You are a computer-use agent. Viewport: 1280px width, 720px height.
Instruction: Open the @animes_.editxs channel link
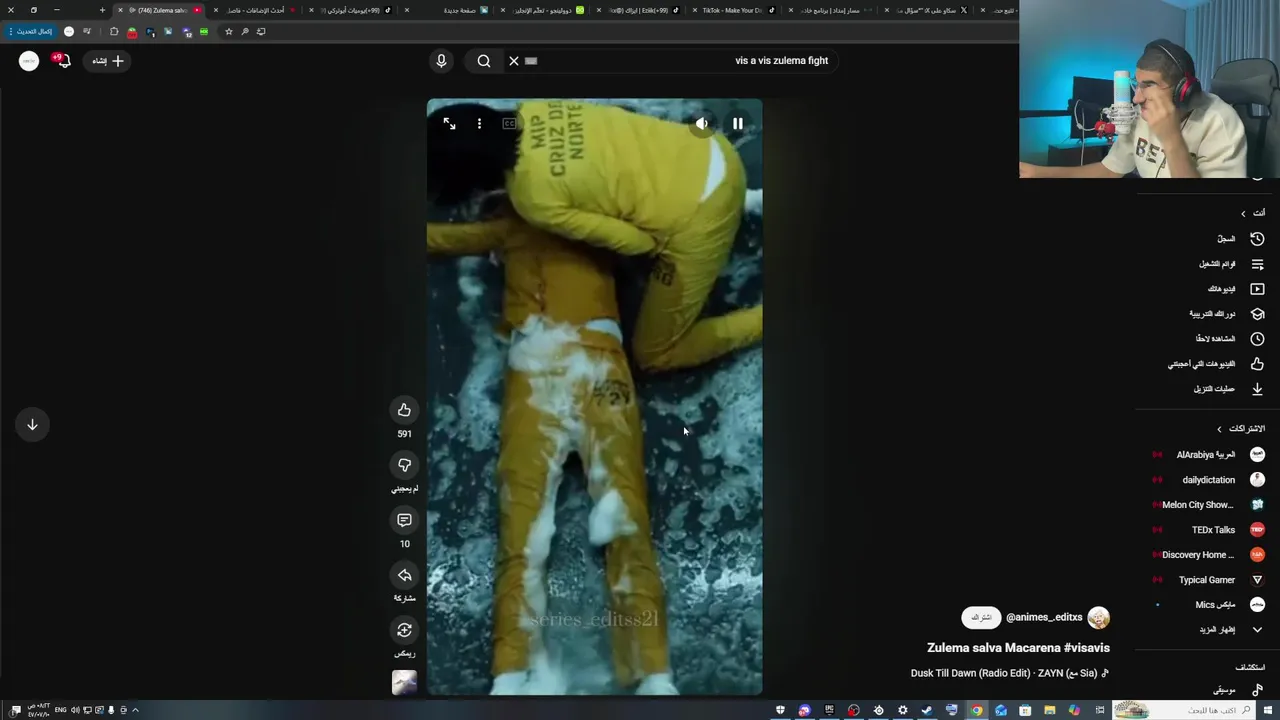pos(1044,618)
